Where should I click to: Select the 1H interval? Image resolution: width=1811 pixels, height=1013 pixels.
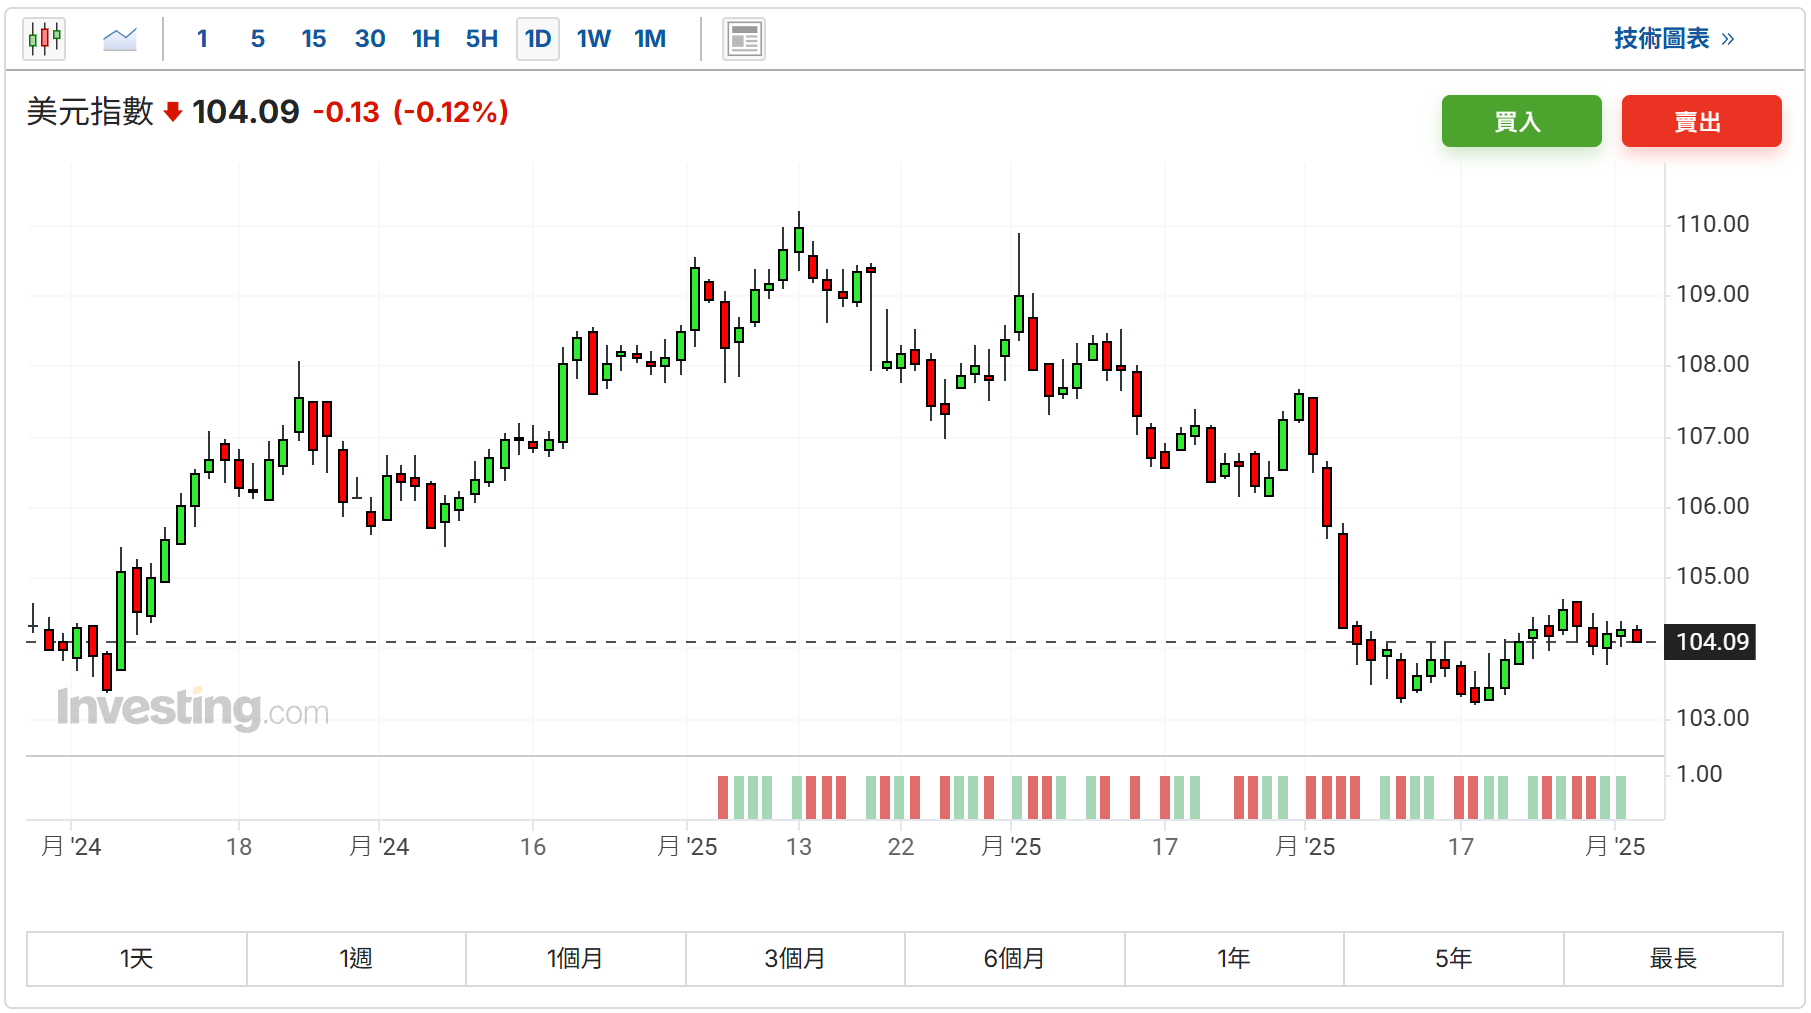(426, 39)
